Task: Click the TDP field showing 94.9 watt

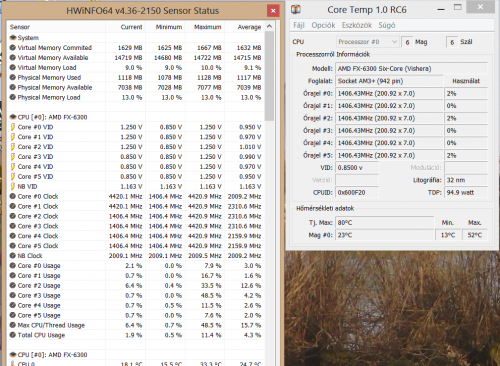Action: pos(466,192)
